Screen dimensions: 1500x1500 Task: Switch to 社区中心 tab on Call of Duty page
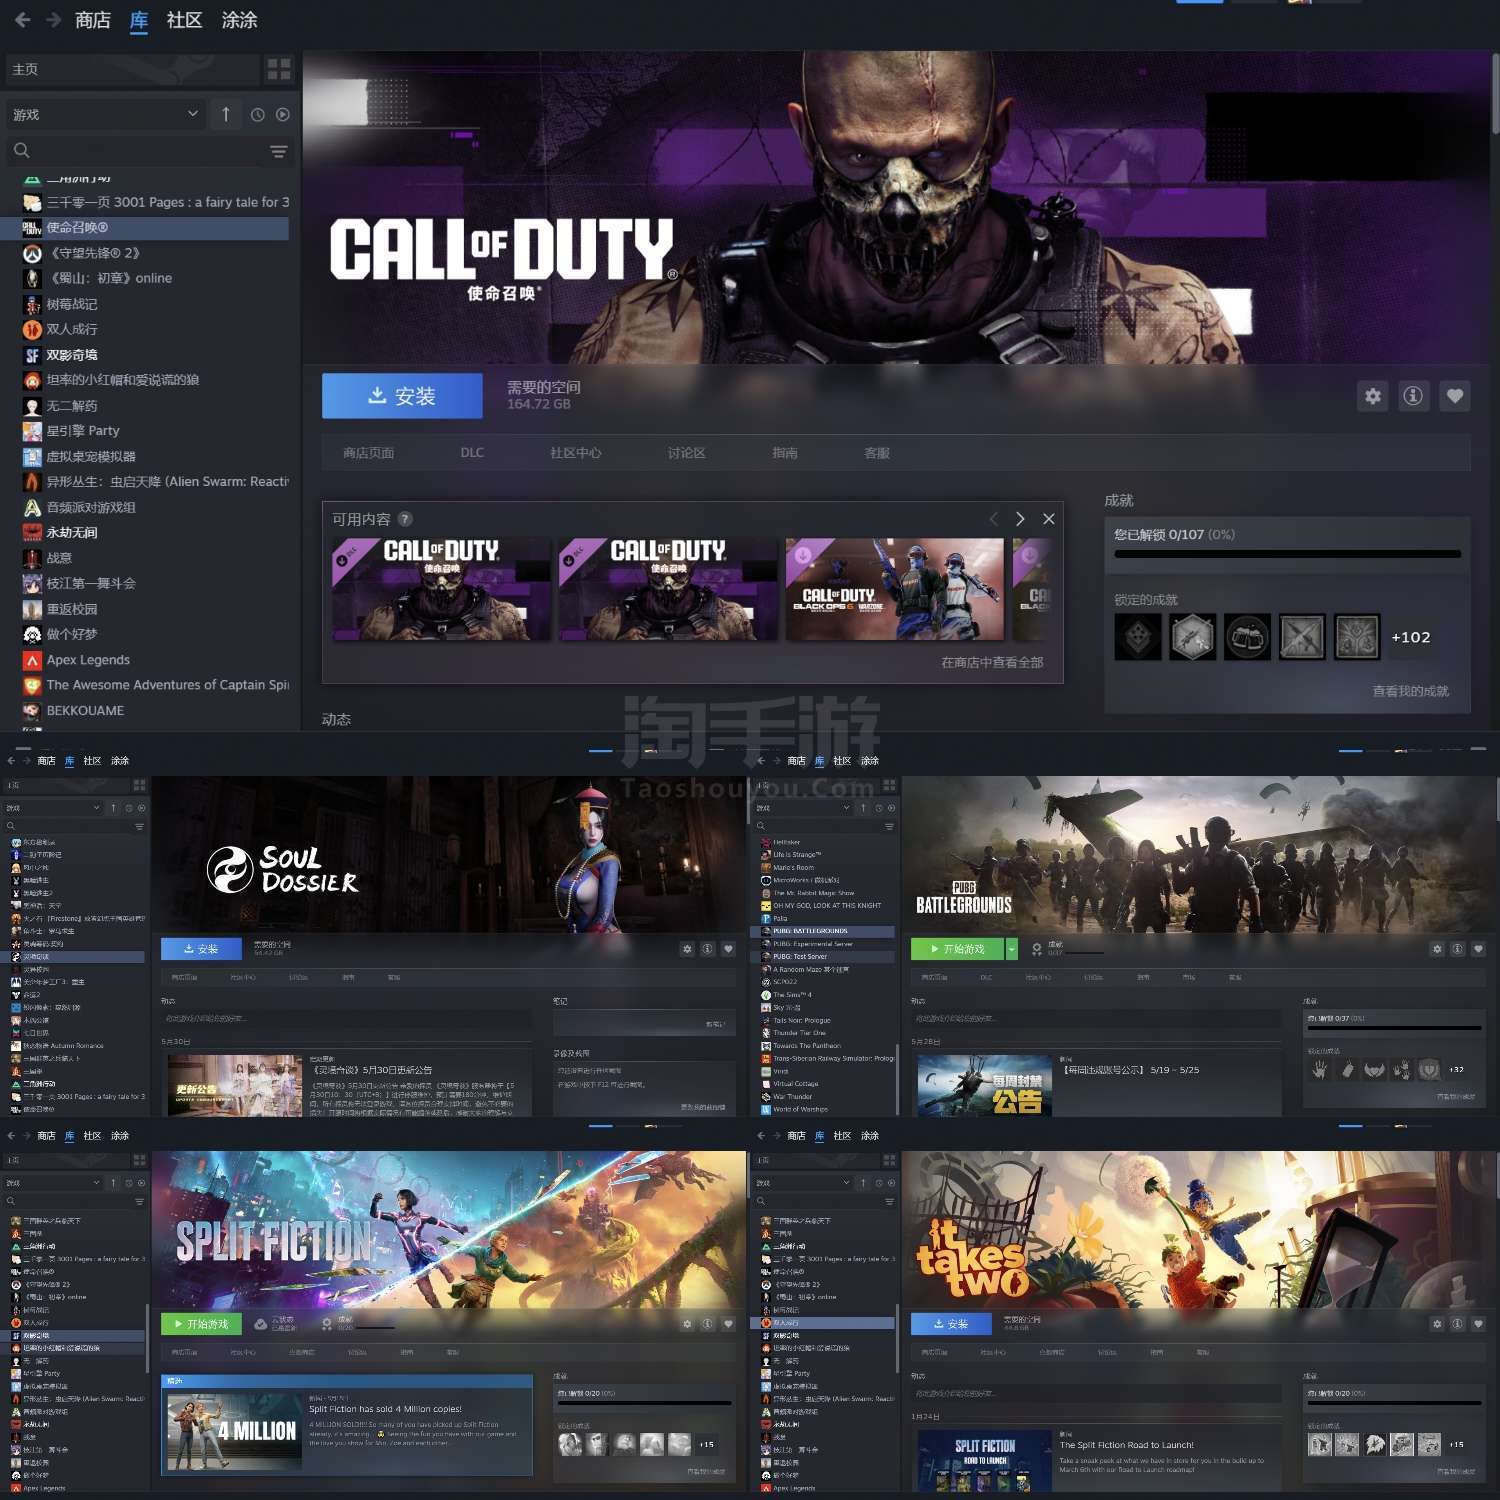pos(576,453)
